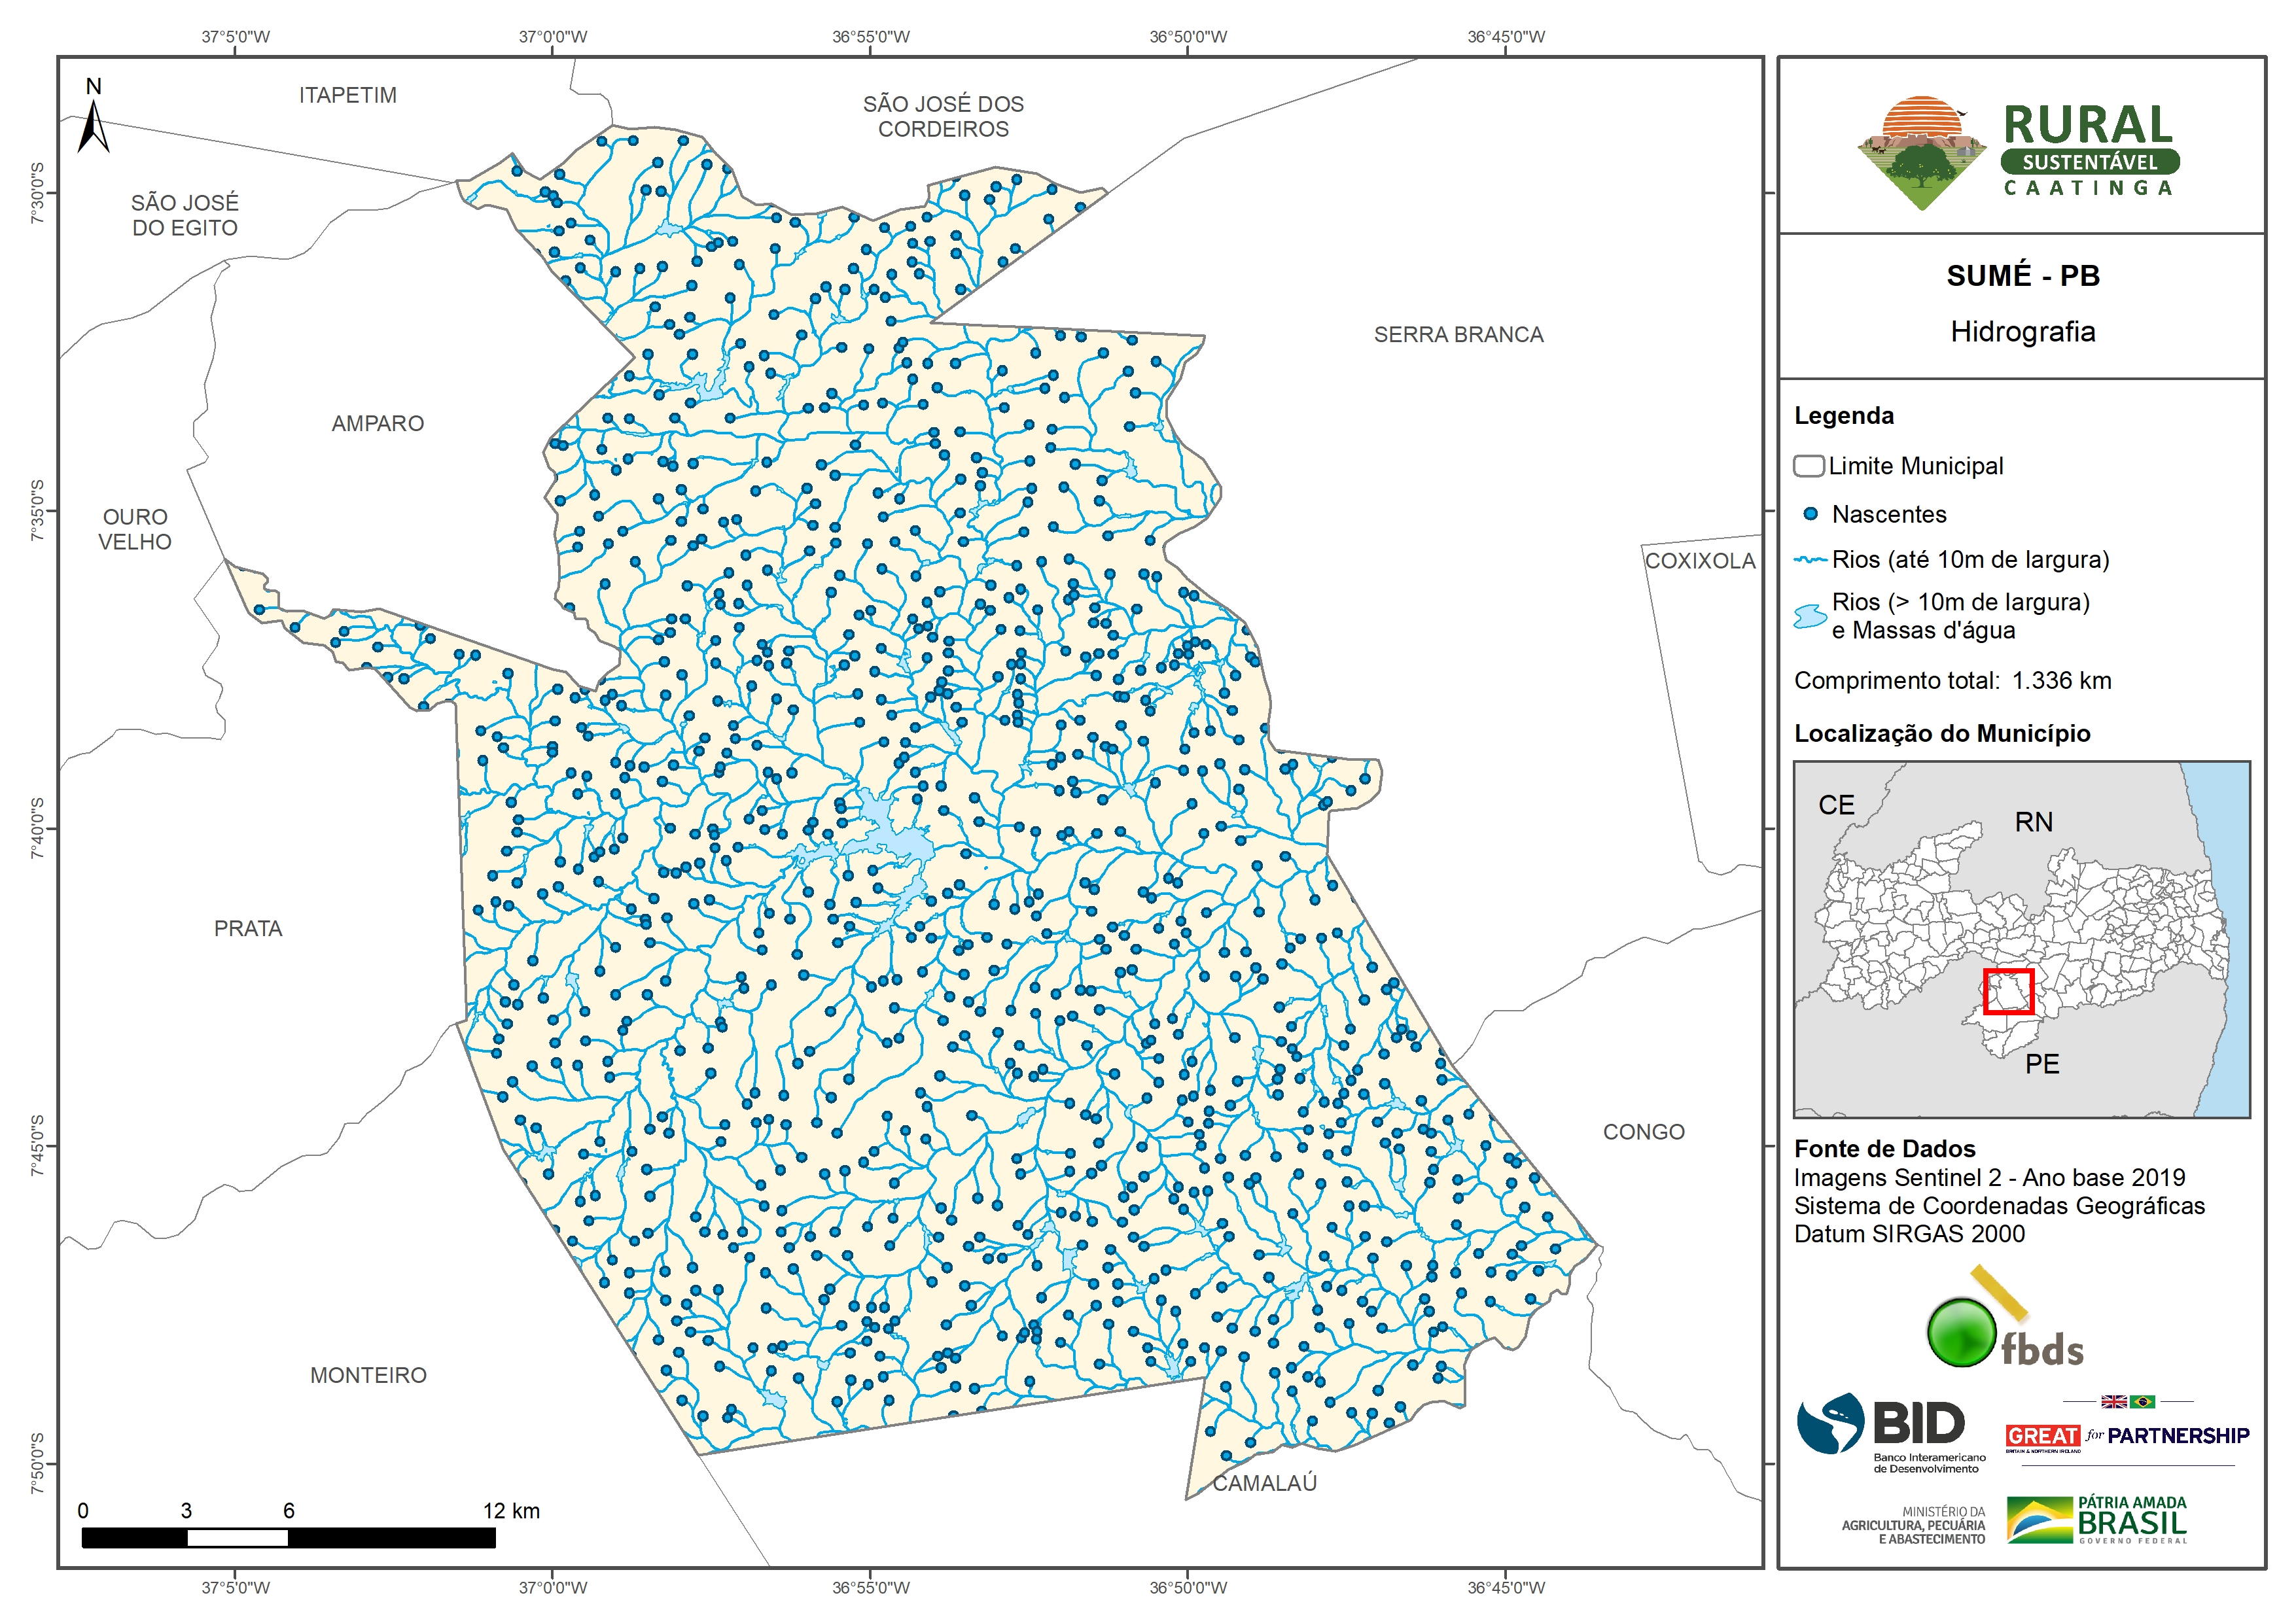Click the Limite Municipal legend box
The height and width of the screenshot is (1623, 2296).
pos(1808,466)
